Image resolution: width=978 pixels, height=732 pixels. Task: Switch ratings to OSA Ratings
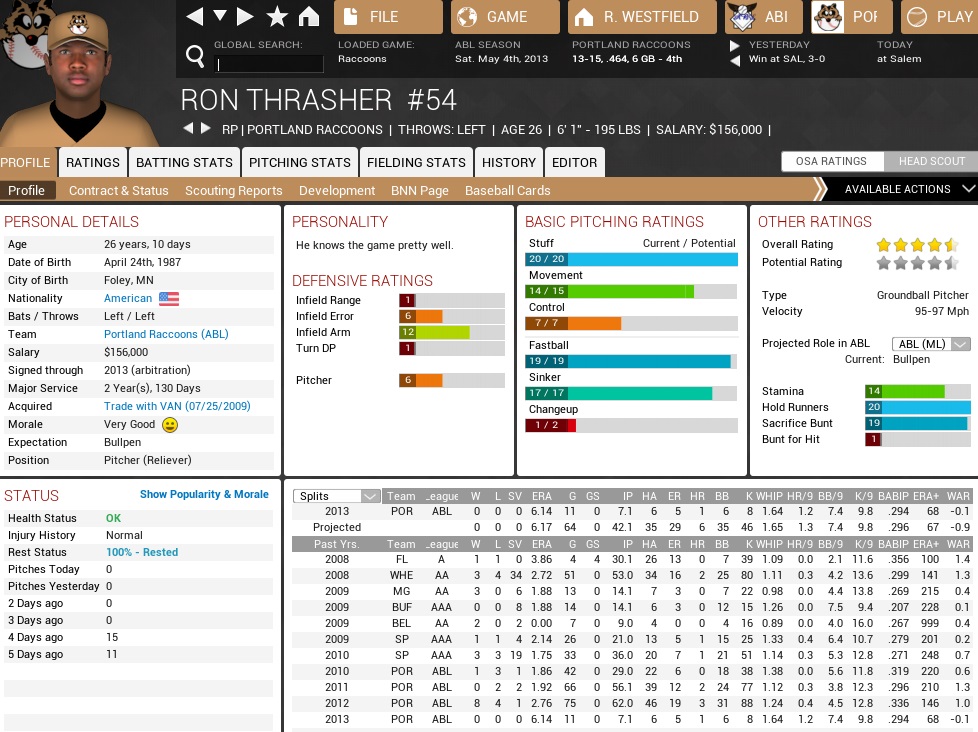[831, 161]
